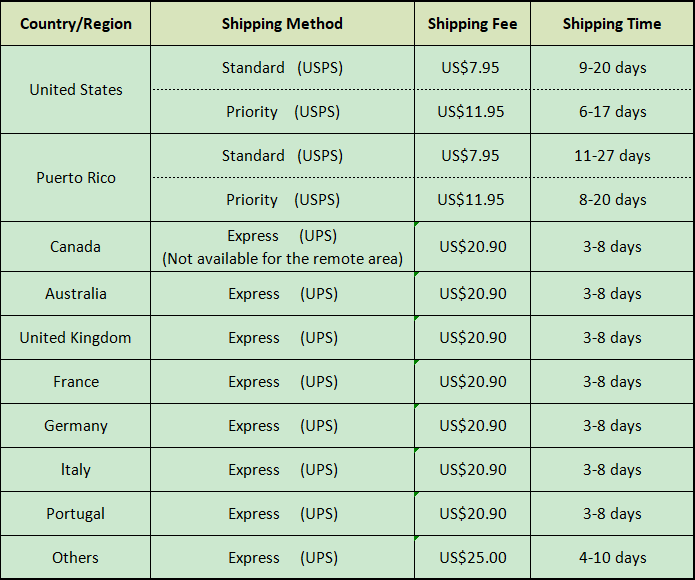The width and height of the screenshot is (695, 580).
Task: Click the Canada row country cell
Action: click(x=75, y=247)
